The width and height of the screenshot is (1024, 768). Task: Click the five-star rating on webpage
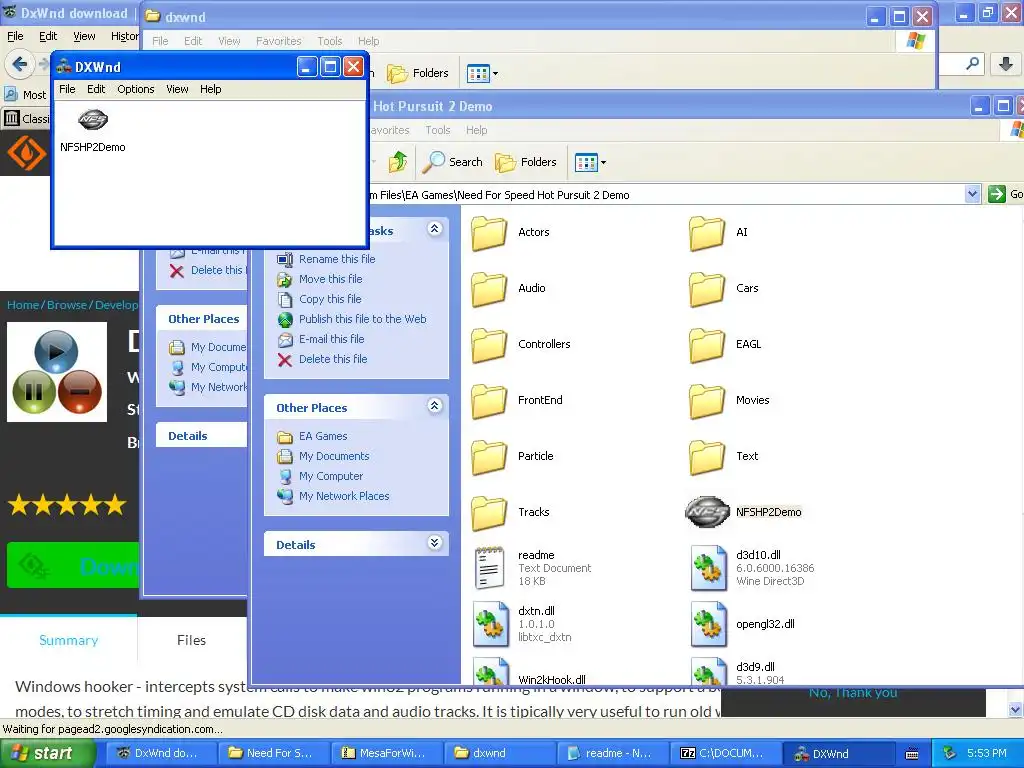point(67,504)
